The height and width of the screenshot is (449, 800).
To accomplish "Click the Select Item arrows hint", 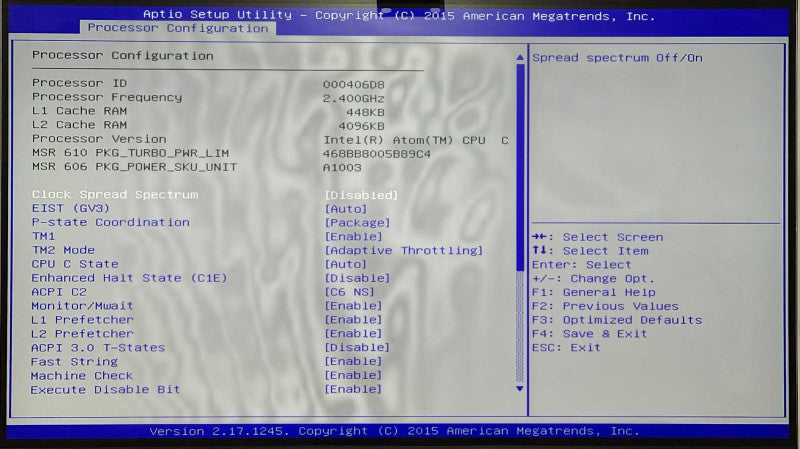I will (x=590, y=251).
